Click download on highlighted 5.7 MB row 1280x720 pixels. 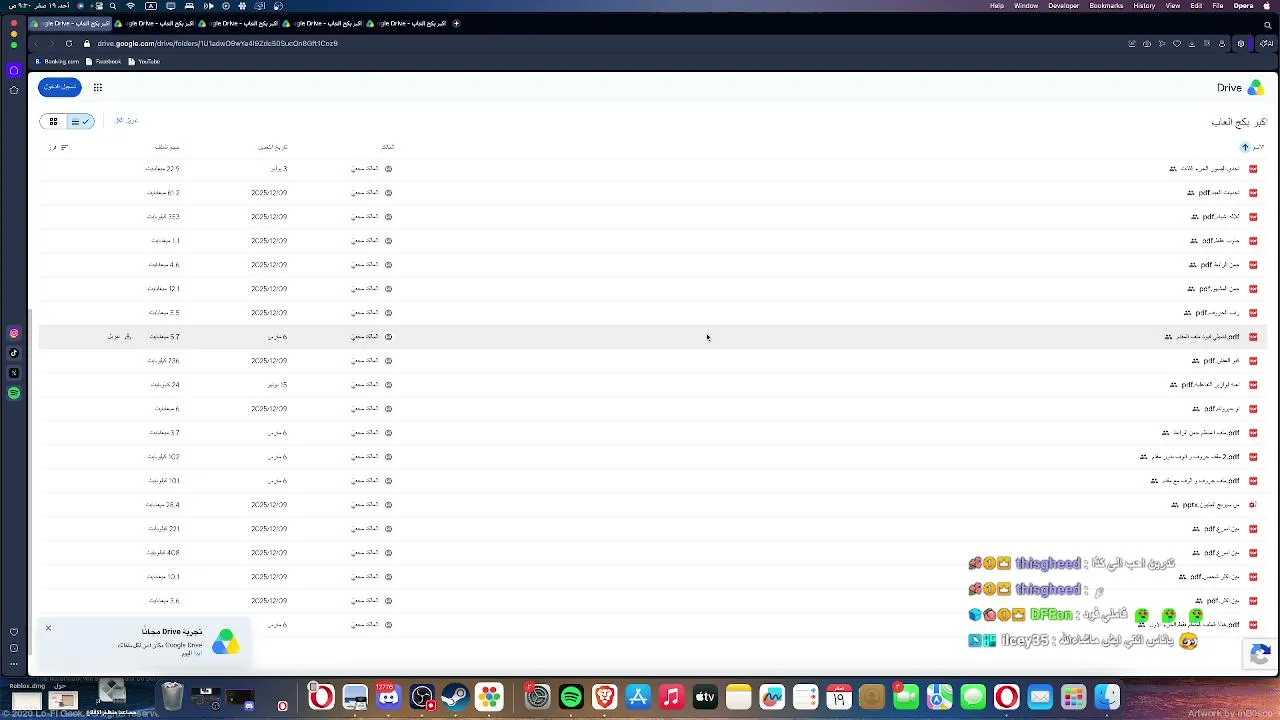coord(120,337)
